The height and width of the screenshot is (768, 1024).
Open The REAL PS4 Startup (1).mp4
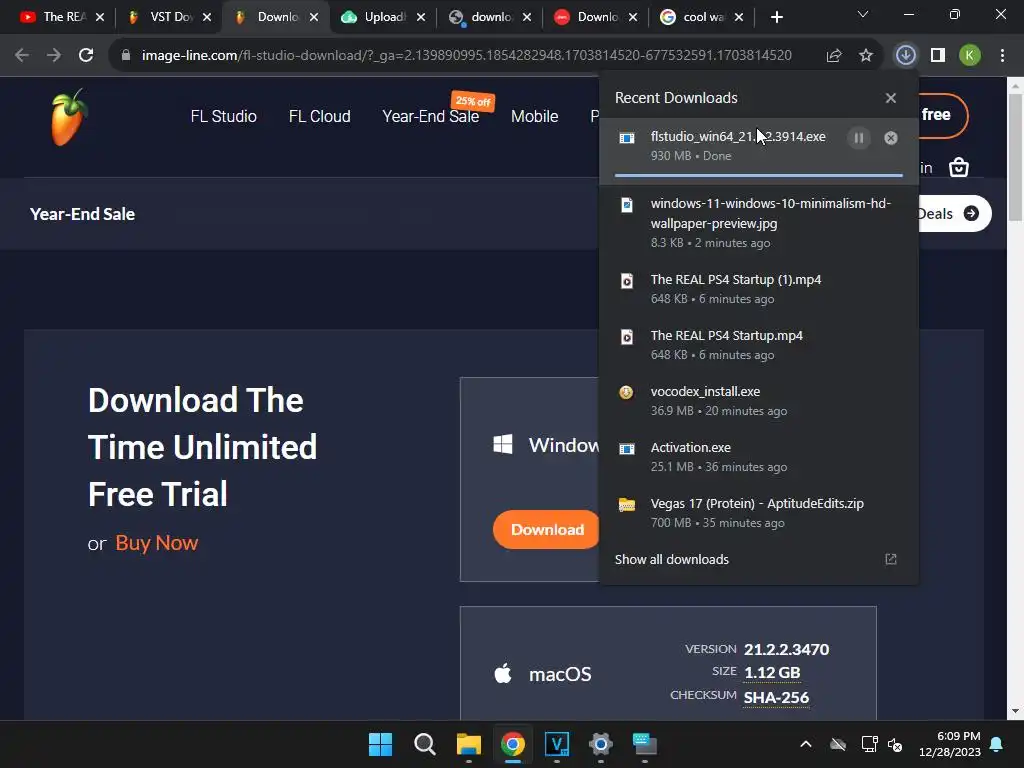tap(758, 289)
